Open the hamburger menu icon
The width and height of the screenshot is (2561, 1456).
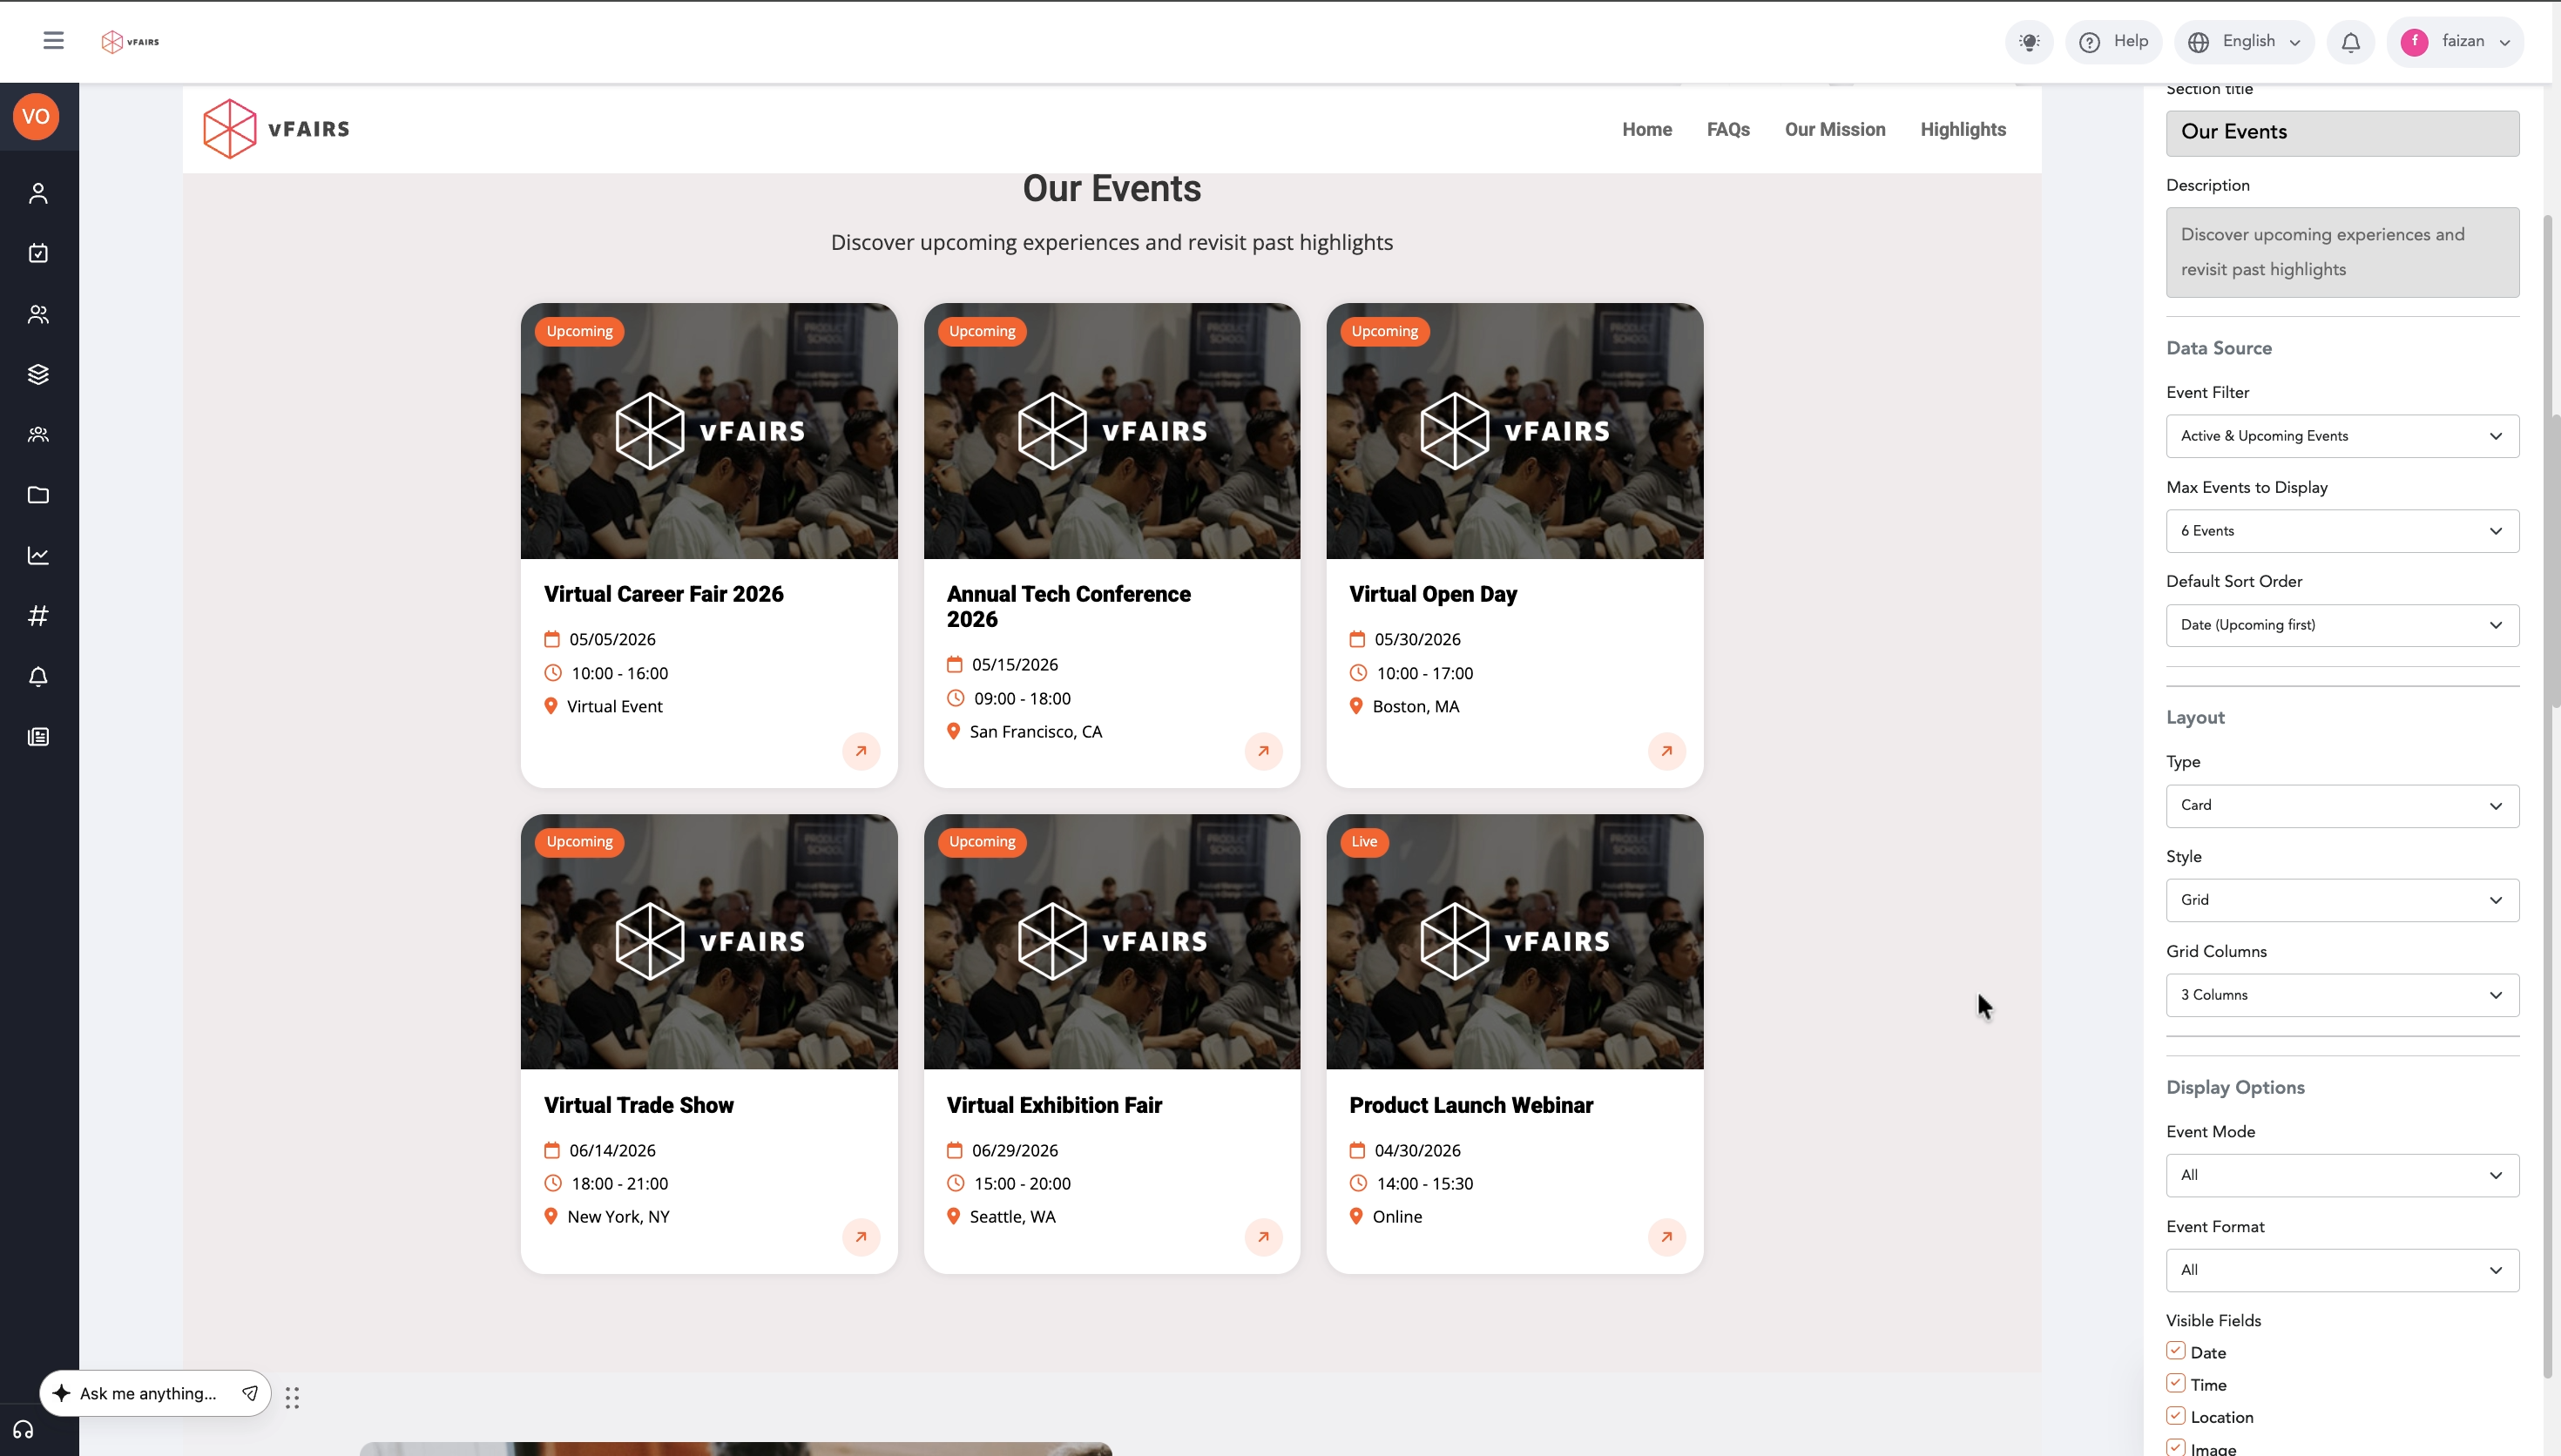[x=54, y=40]
